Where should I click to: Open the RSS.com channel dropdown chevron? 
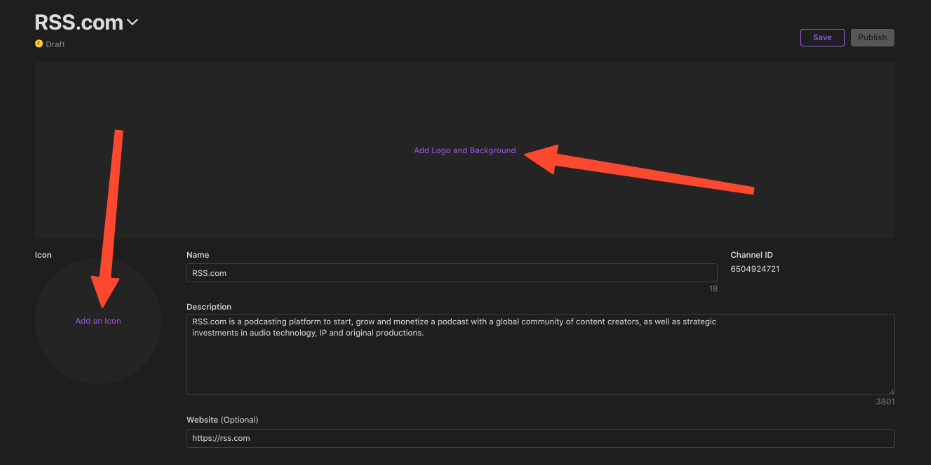coord(132,23)
